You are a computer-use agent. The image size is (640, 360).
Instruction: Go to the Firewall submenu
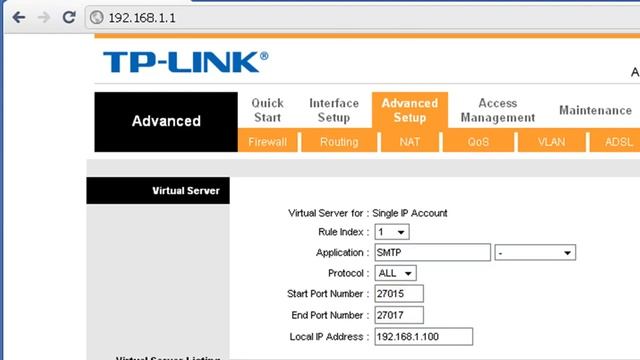pos(268,142)
